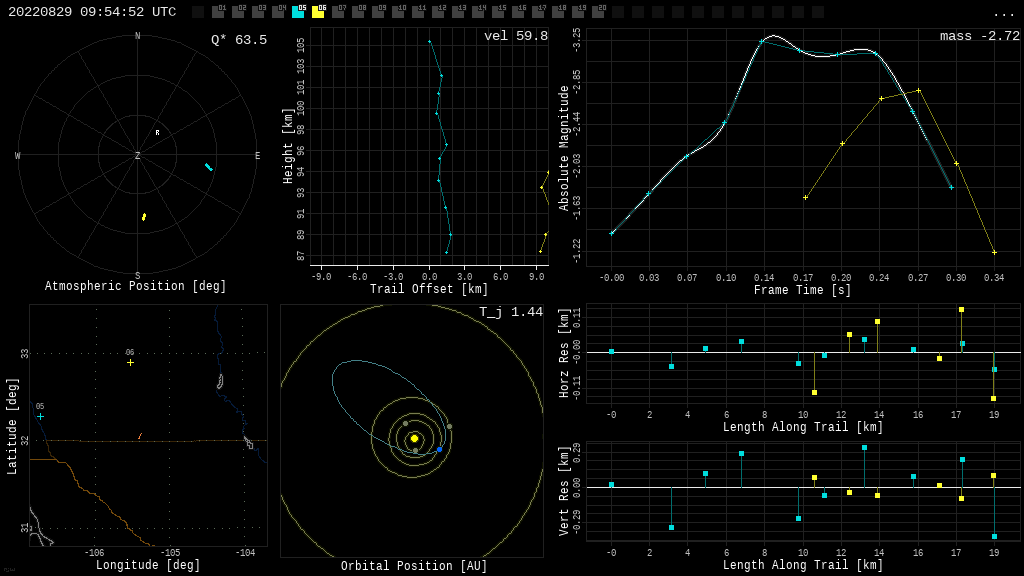Click the E compass label

point(257,155)
